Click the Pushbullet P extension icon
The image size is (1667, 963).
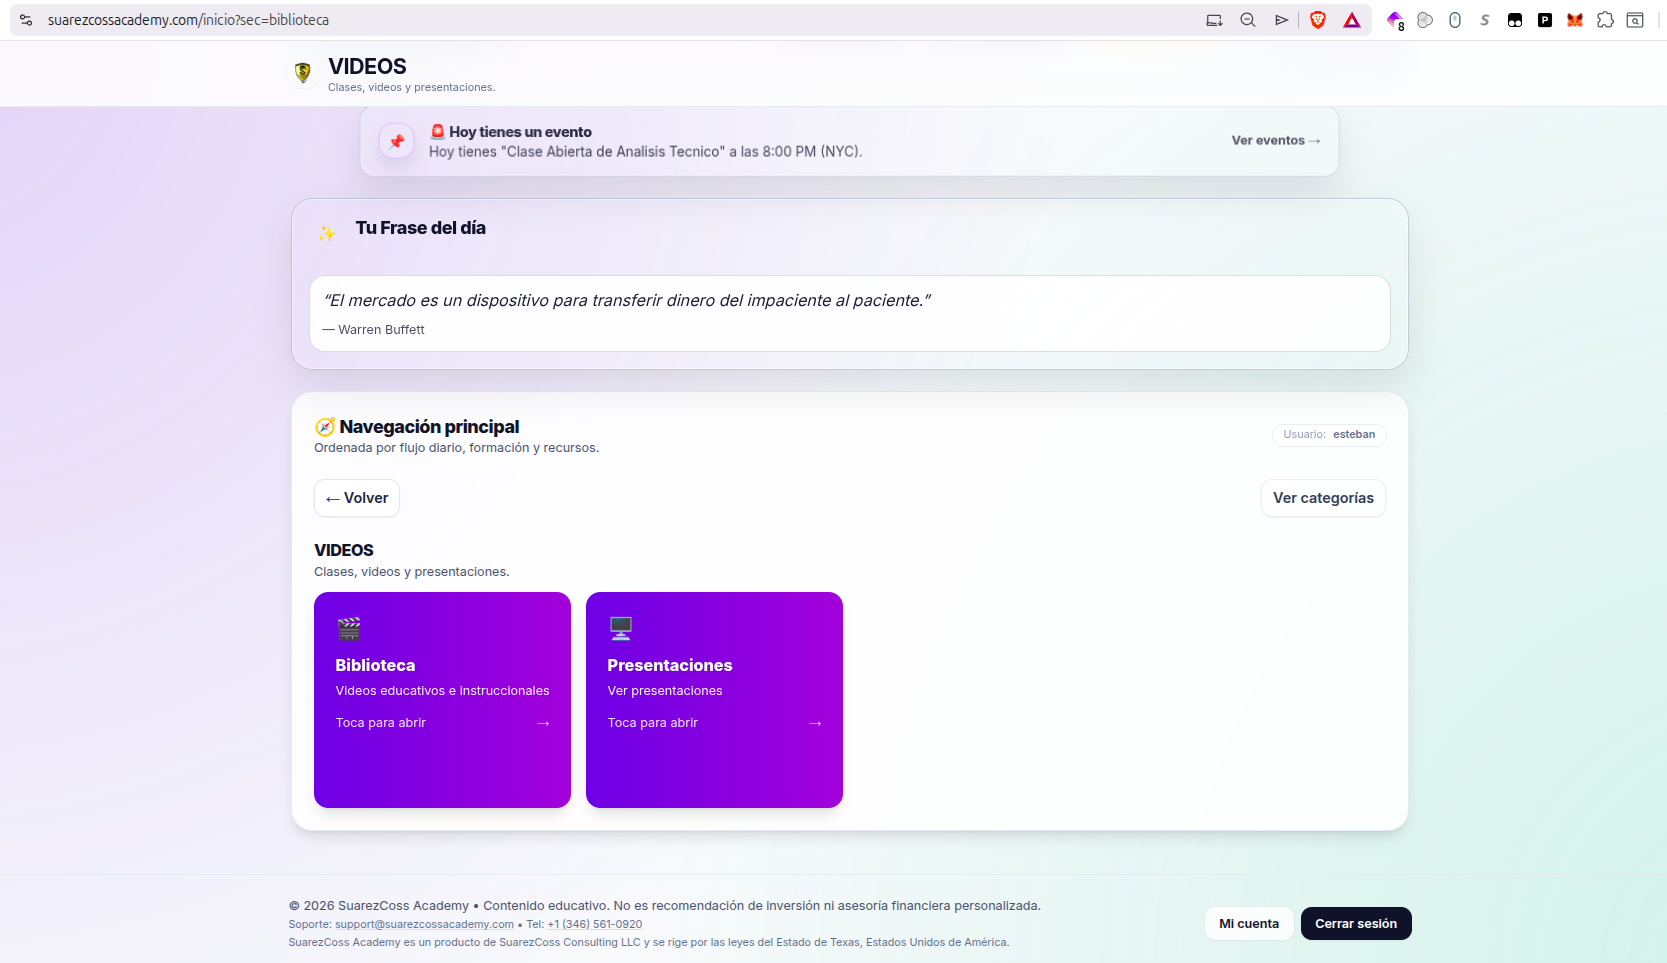(x=1545, y=20)
